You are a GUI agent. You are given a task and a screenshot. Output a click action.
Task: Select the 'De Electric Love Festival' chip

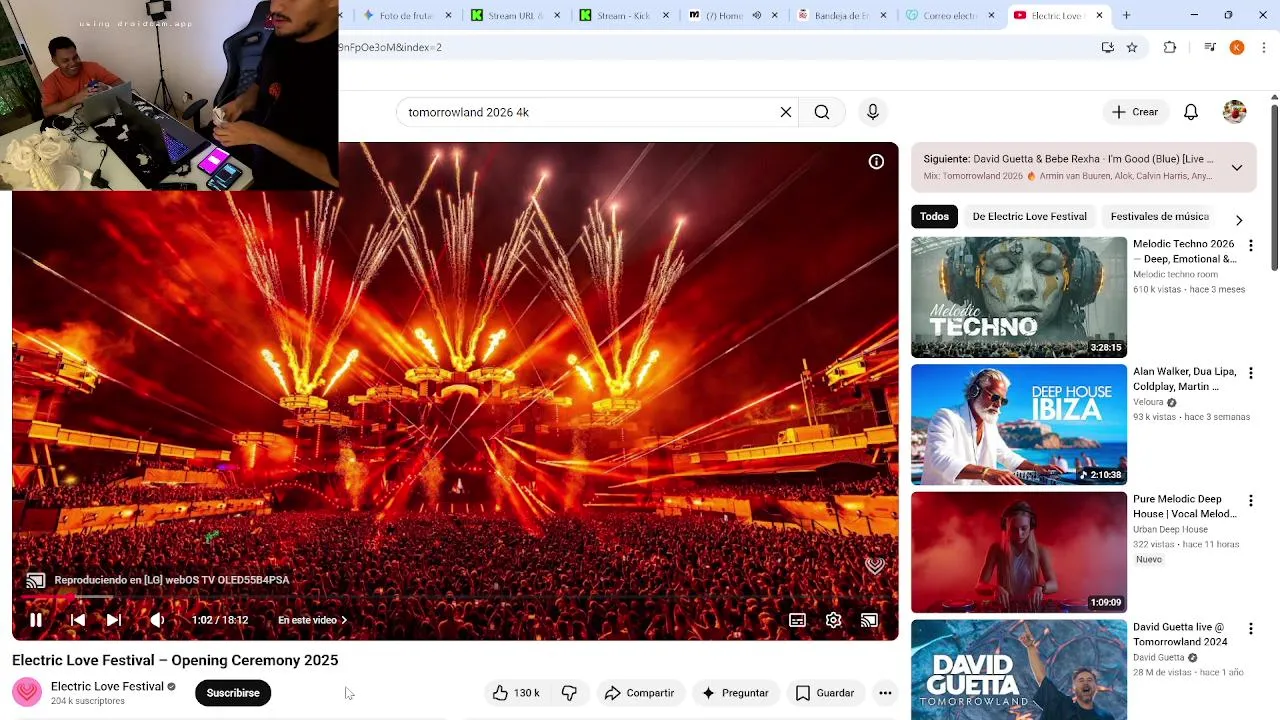1029,216
